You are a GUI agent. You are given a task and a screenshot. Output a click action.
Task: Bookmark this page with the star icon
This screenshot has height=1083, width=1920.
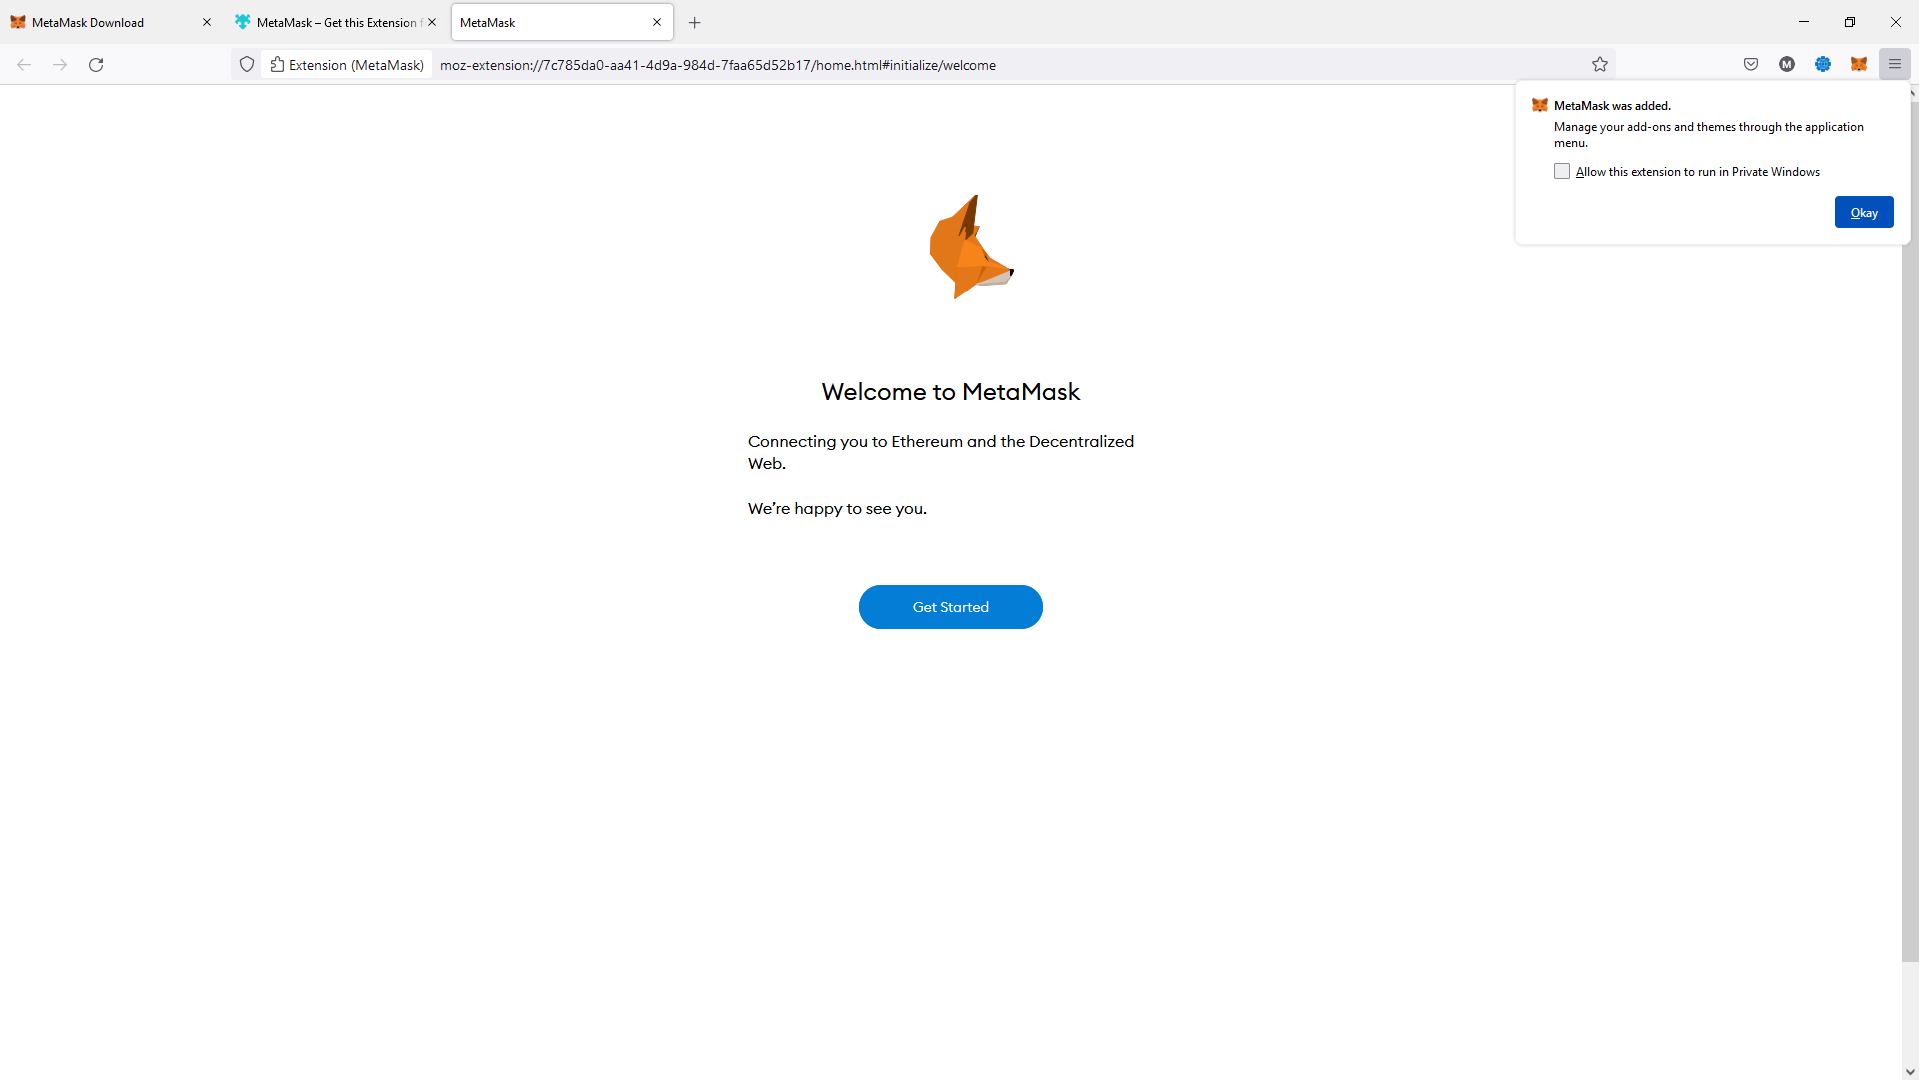[1600, 65]
